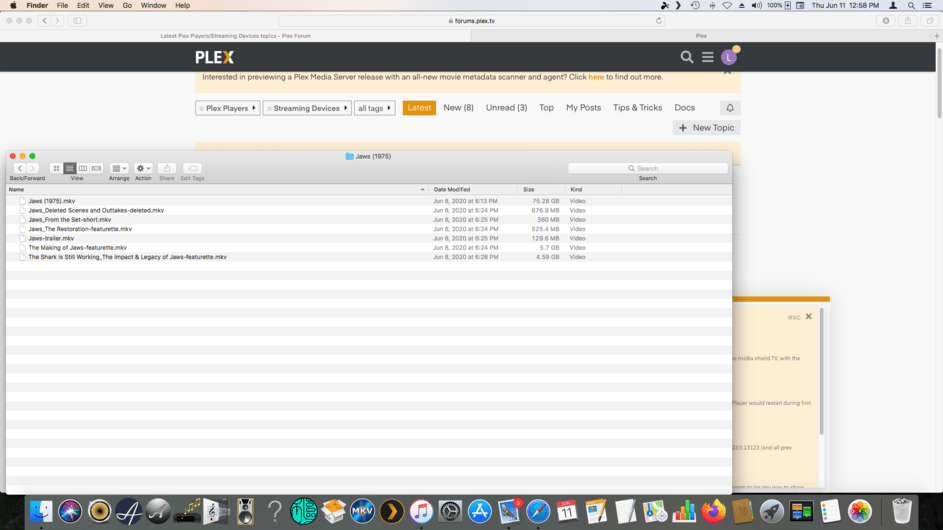Screen dimensions: 943x530
Task: Select the Unread (3) tab
Action: point(506,108)
